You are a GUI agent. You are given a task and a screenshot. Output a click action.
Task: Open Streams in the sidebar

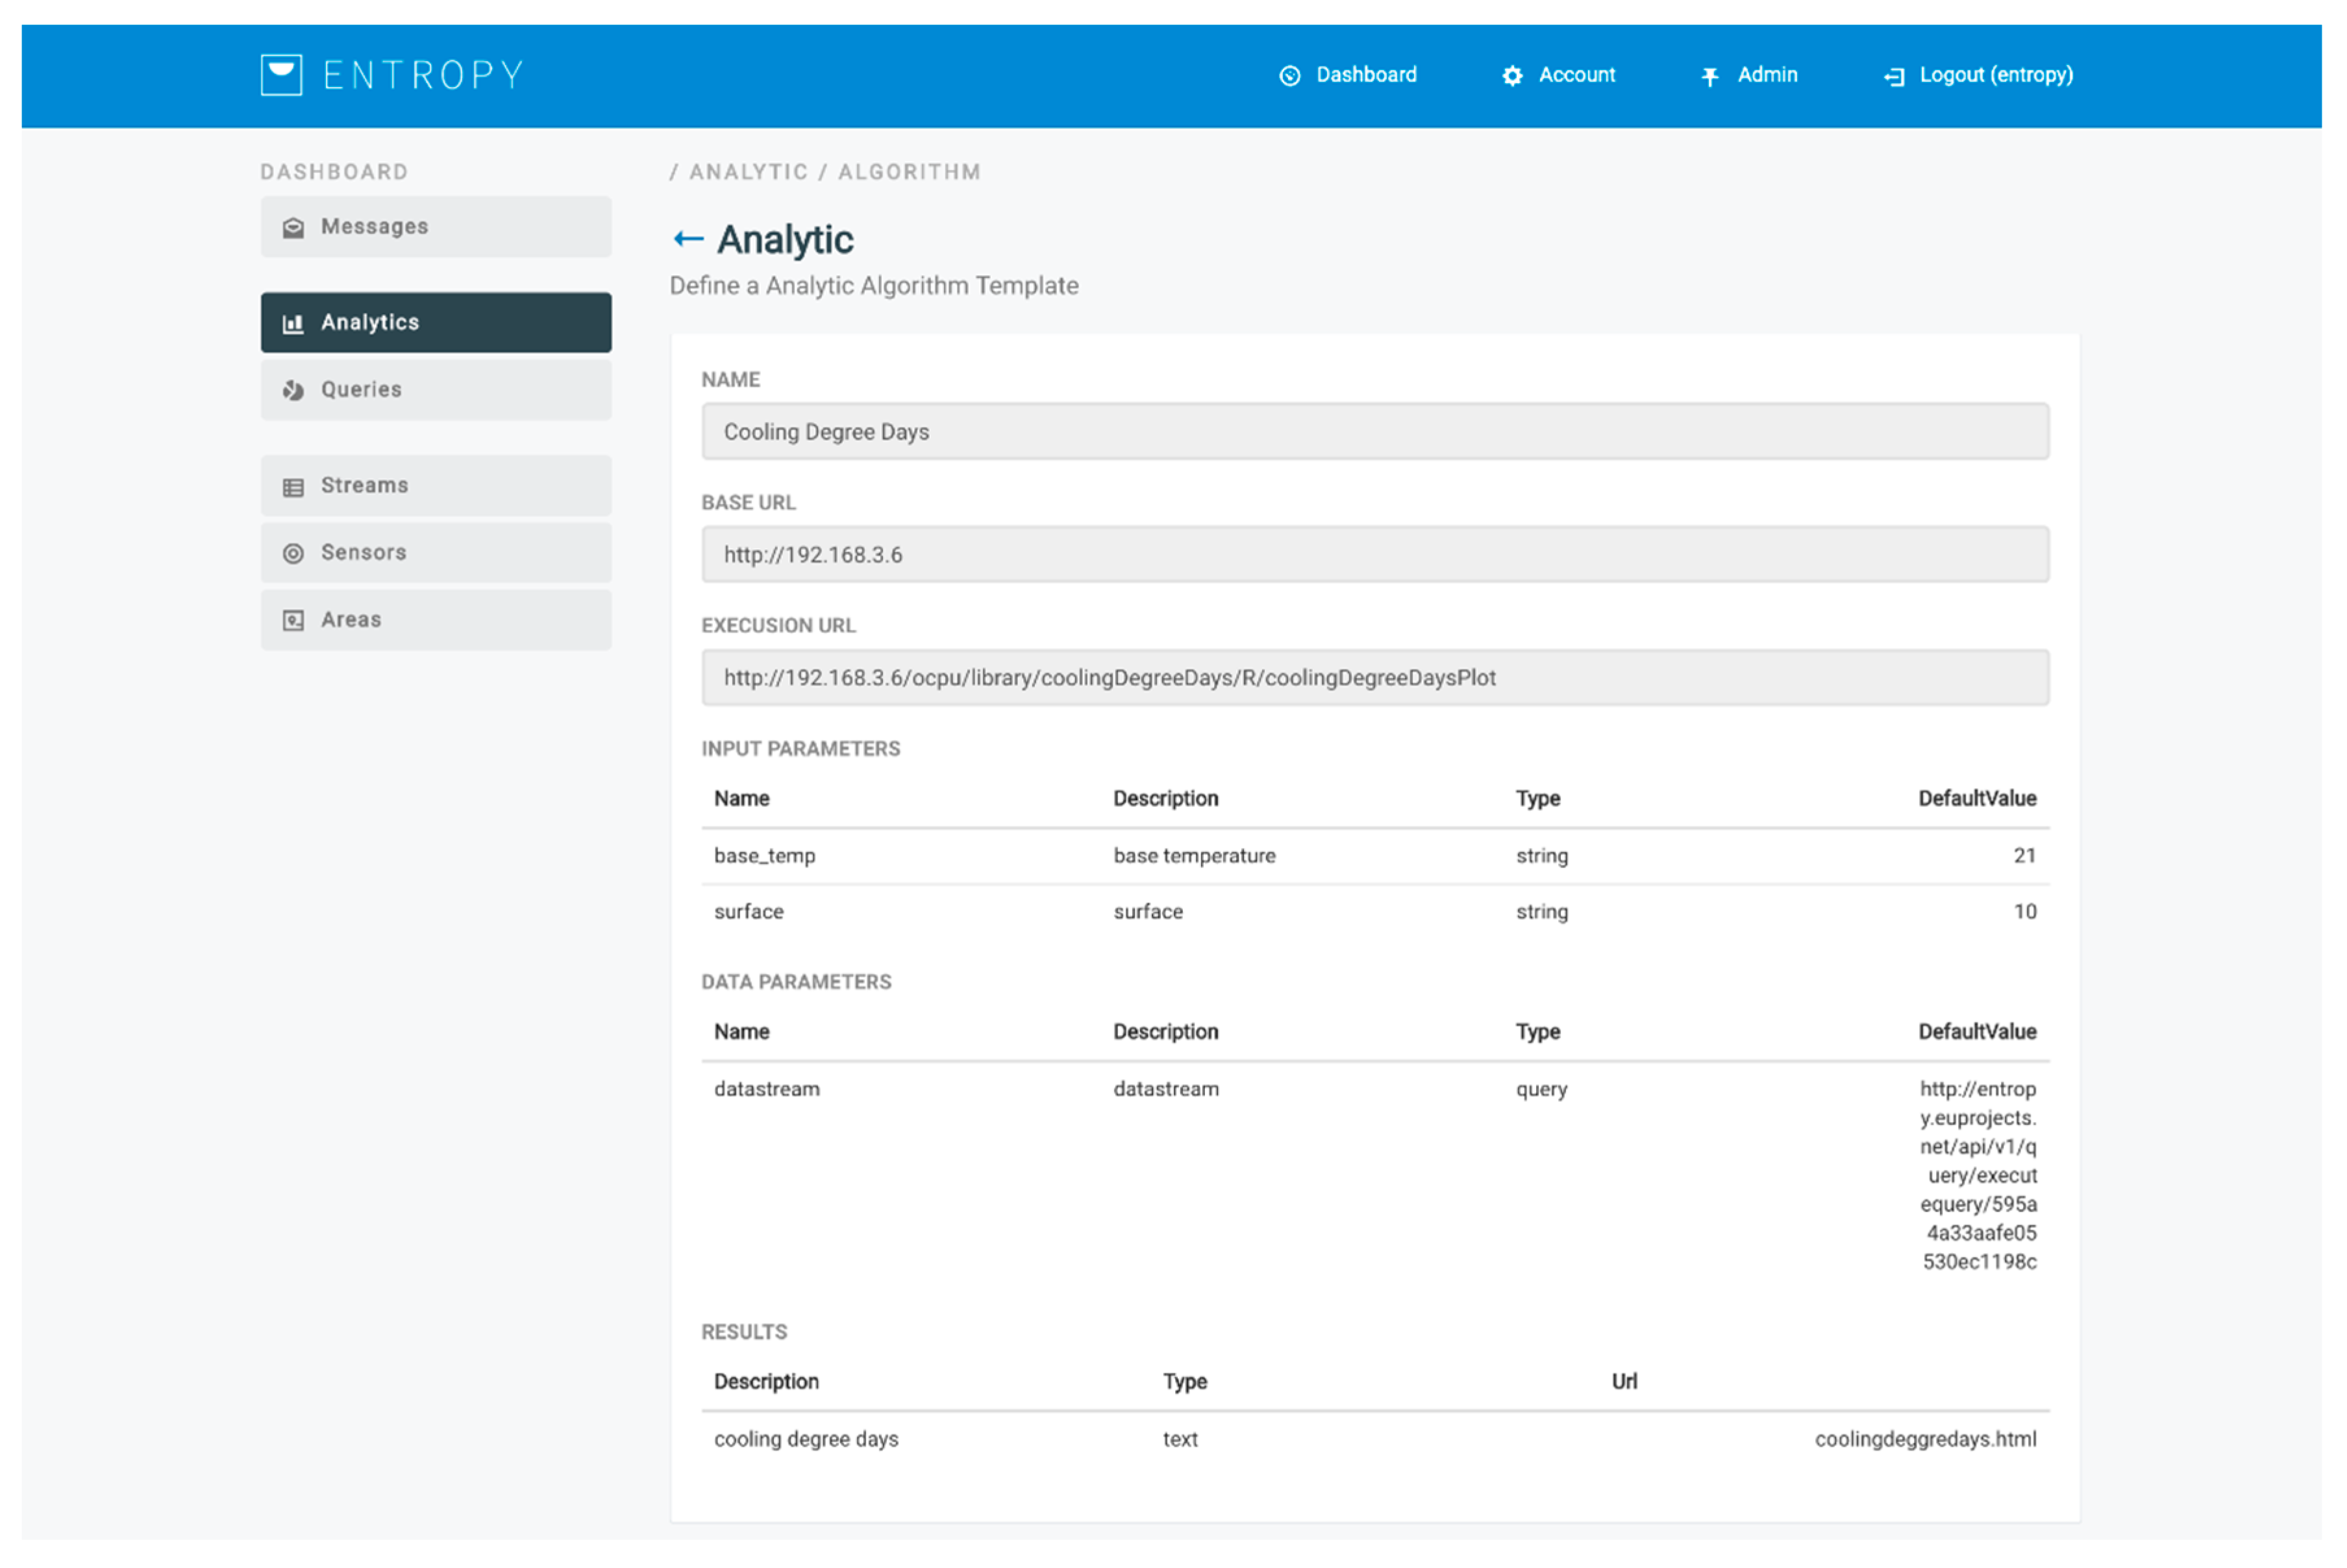(436, 485)
